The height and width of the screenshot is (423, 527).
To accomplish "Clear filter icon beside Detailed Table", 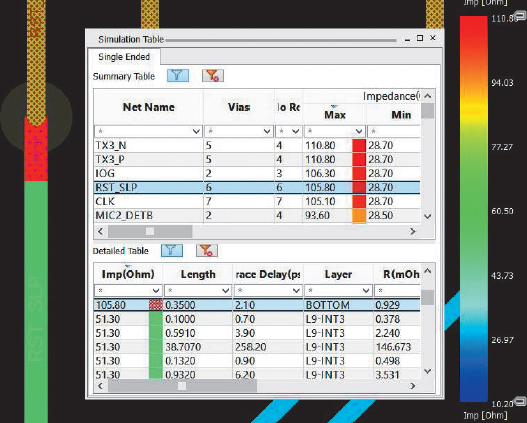I will click(207, 250).
